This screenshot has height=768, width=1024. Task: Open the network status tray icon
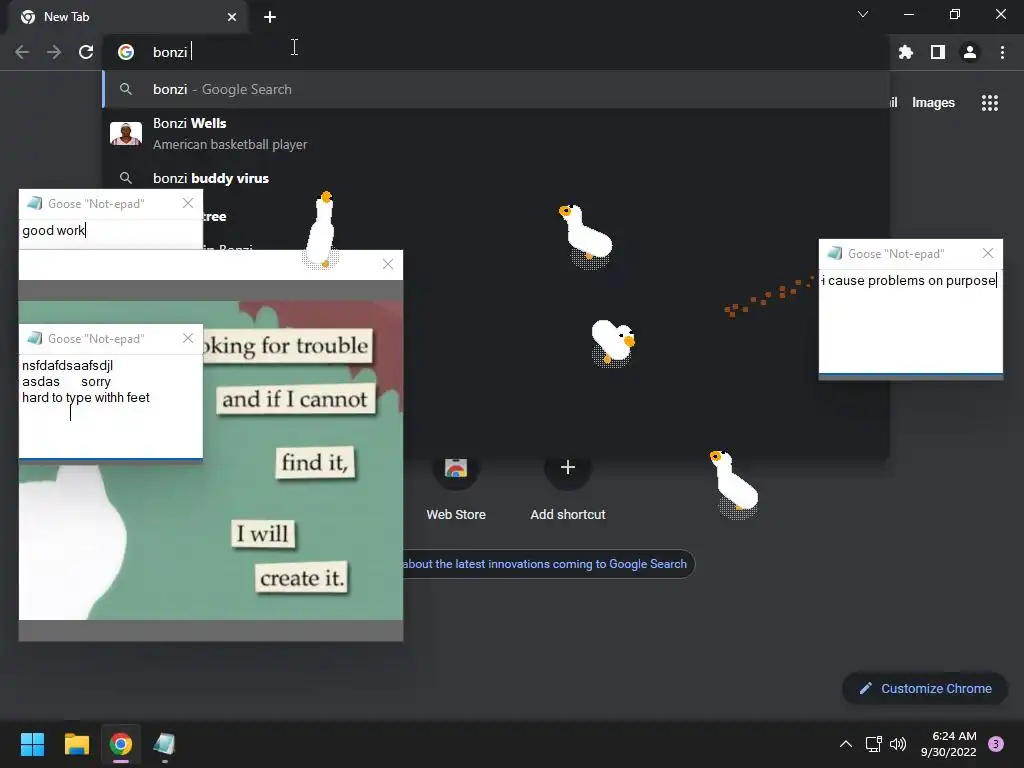[x=873, y=744]
